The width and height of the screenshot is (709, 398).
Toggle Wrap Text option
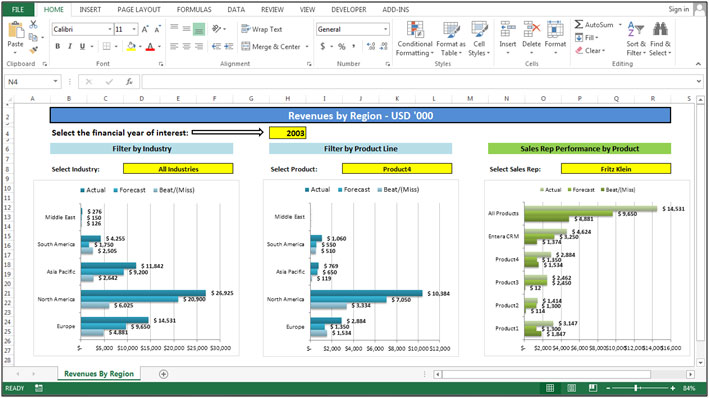pos(262,29)
